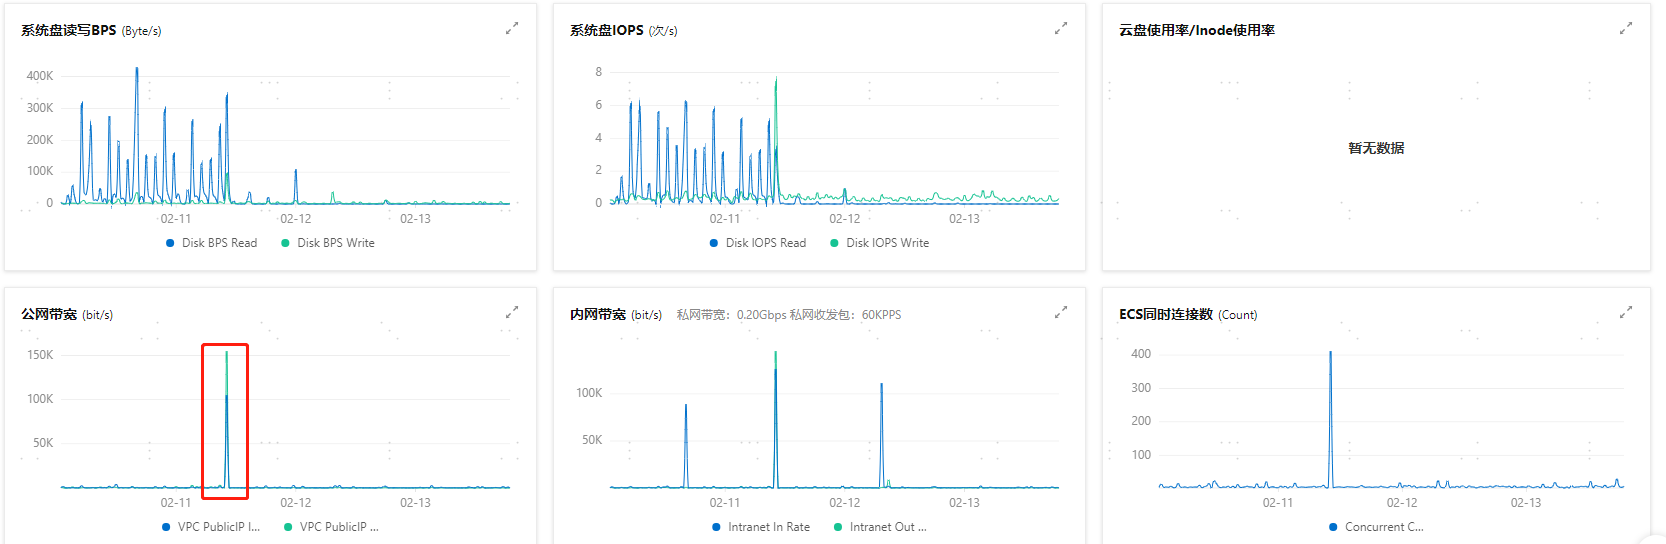This screenshot has width=1666, height=544.
Task: Expand the 系统盘读写BPS chart to fullscreen
Action: coord(511,29)
